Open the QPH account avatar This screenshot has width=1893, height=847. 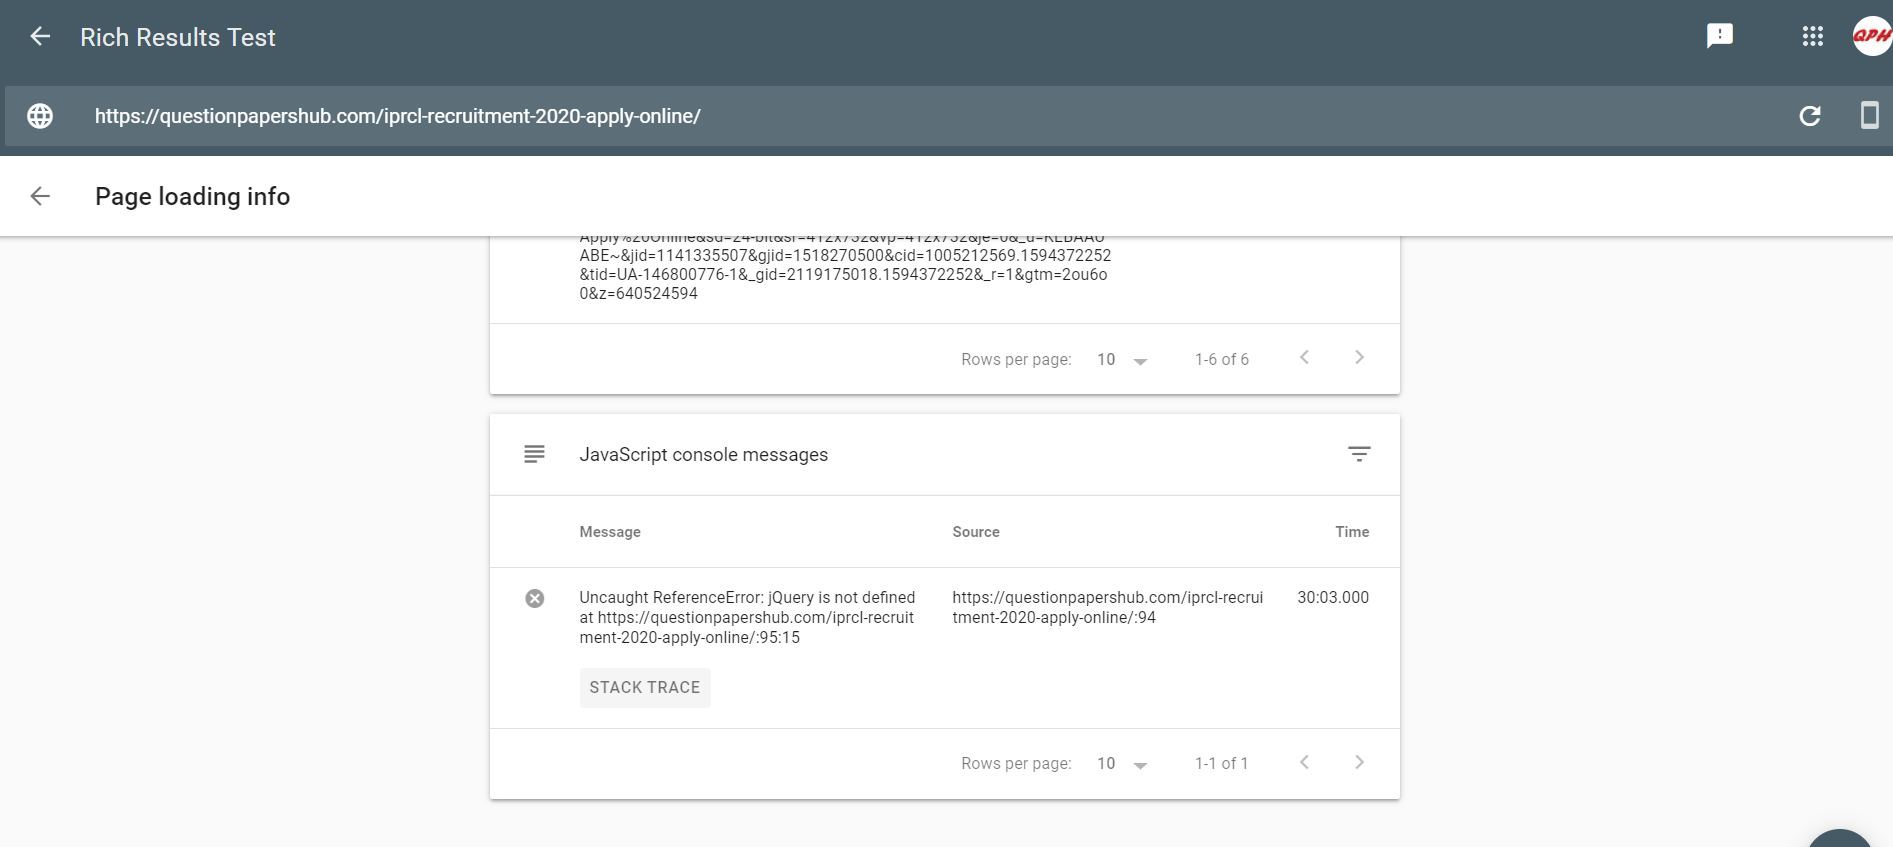[x=1871, y=37]
